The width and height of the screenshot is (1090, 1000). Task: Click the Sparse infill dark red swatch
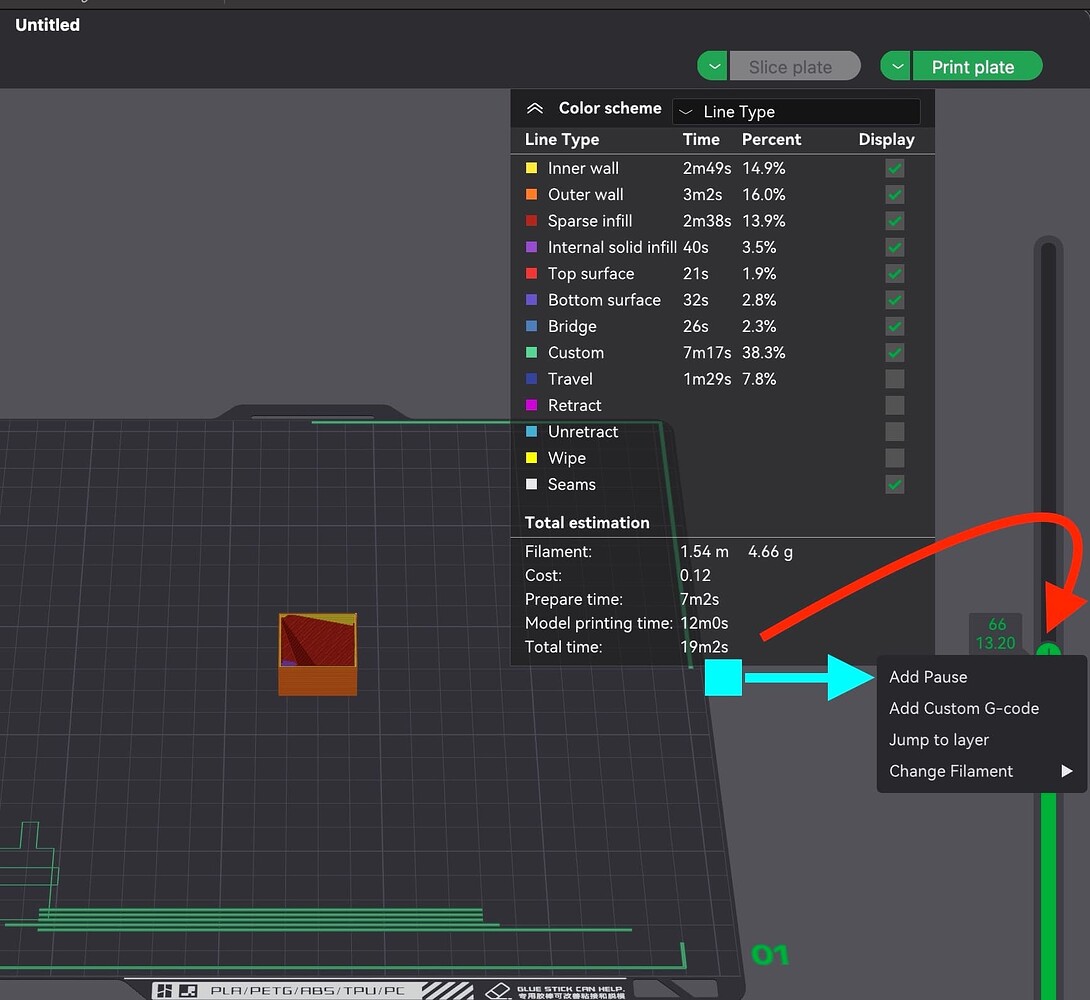[x=531, y=221]
